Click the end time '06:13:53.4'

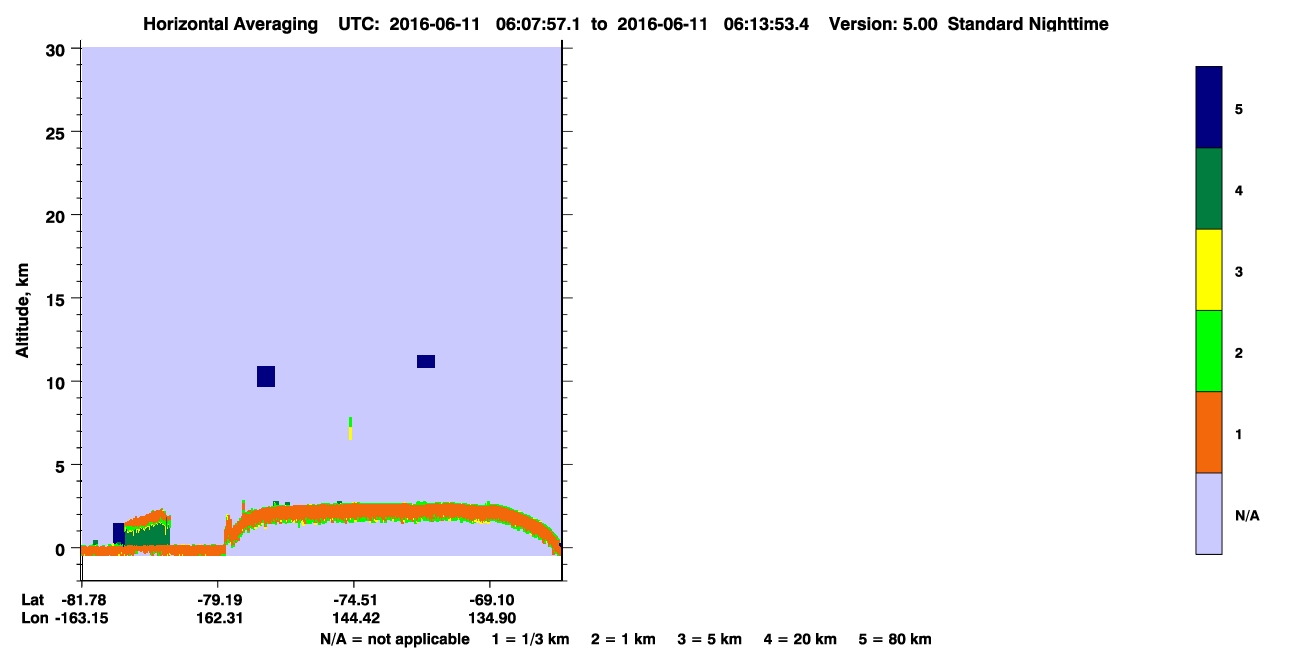[766, 24]
